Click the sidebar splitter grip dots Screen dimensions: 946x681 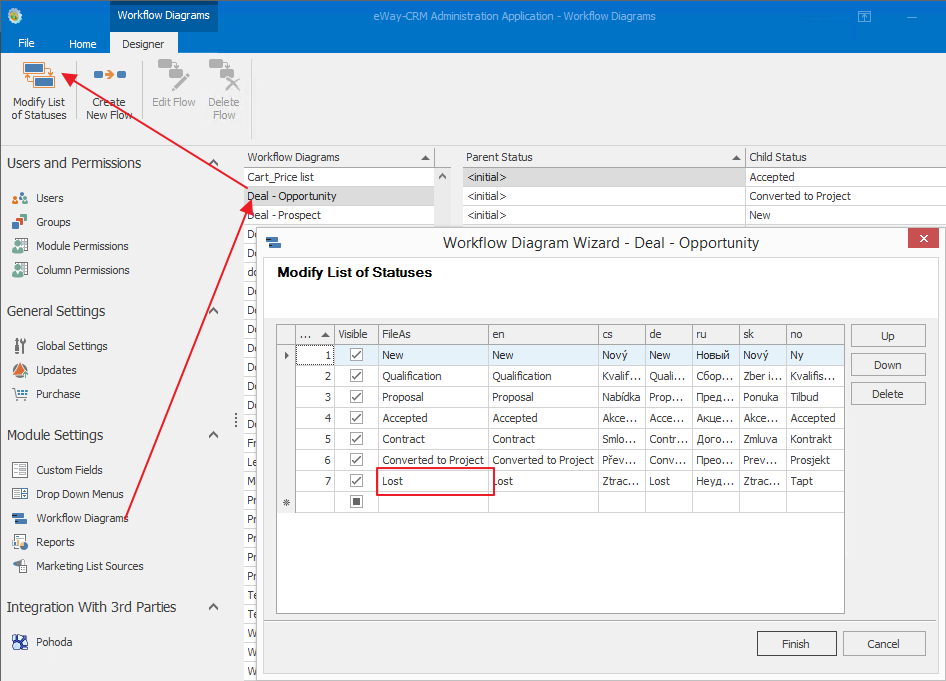(236, 420)
